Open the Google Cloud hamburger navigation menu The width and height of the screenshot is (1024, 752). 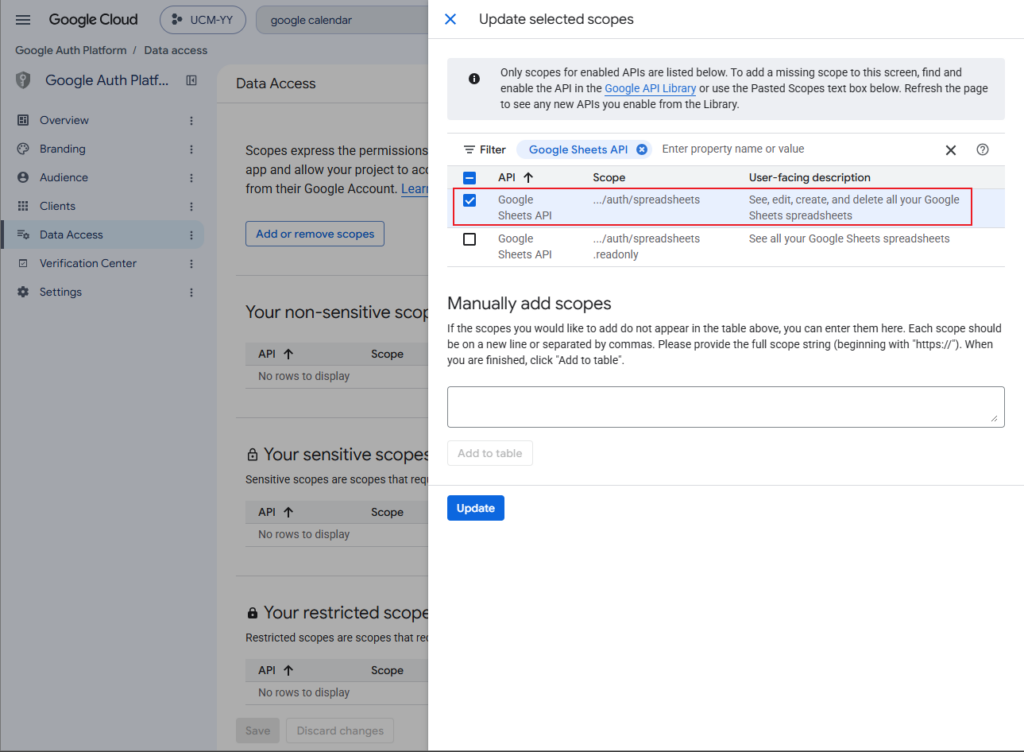point(23,20)
